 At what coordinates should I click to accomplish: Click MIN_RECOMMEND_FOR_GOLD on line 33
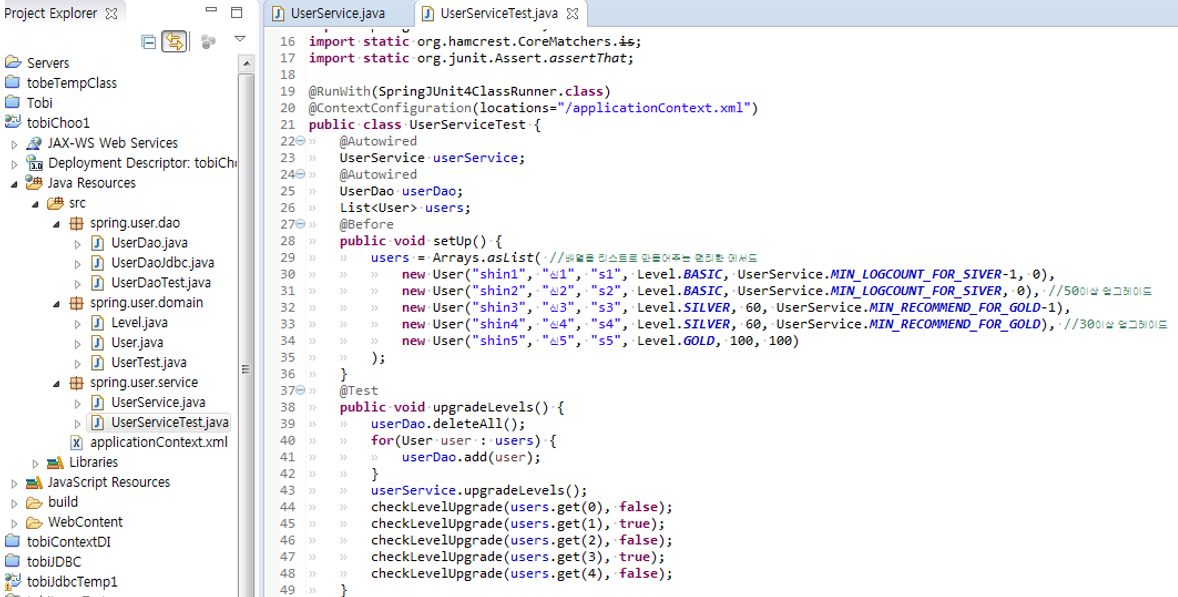click(956, 324)
